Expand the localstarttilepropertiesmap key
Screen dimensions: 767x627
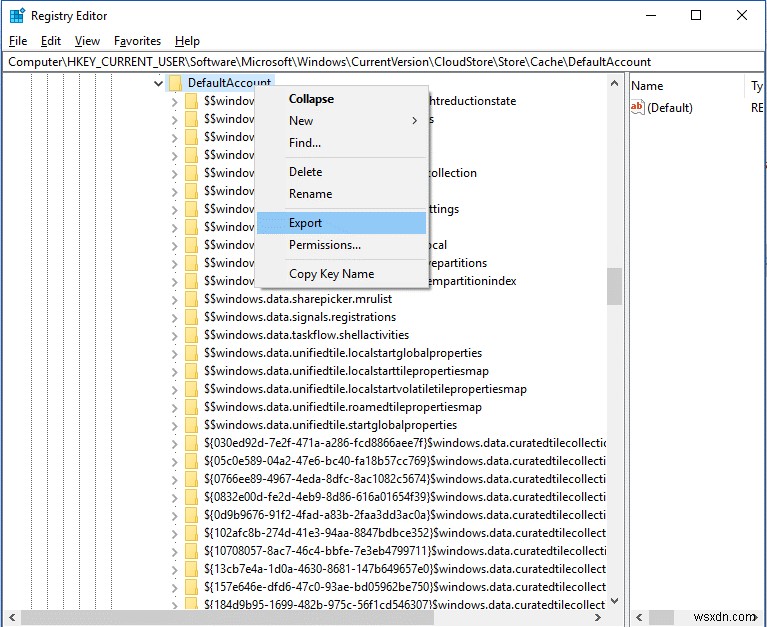[175, 372]
